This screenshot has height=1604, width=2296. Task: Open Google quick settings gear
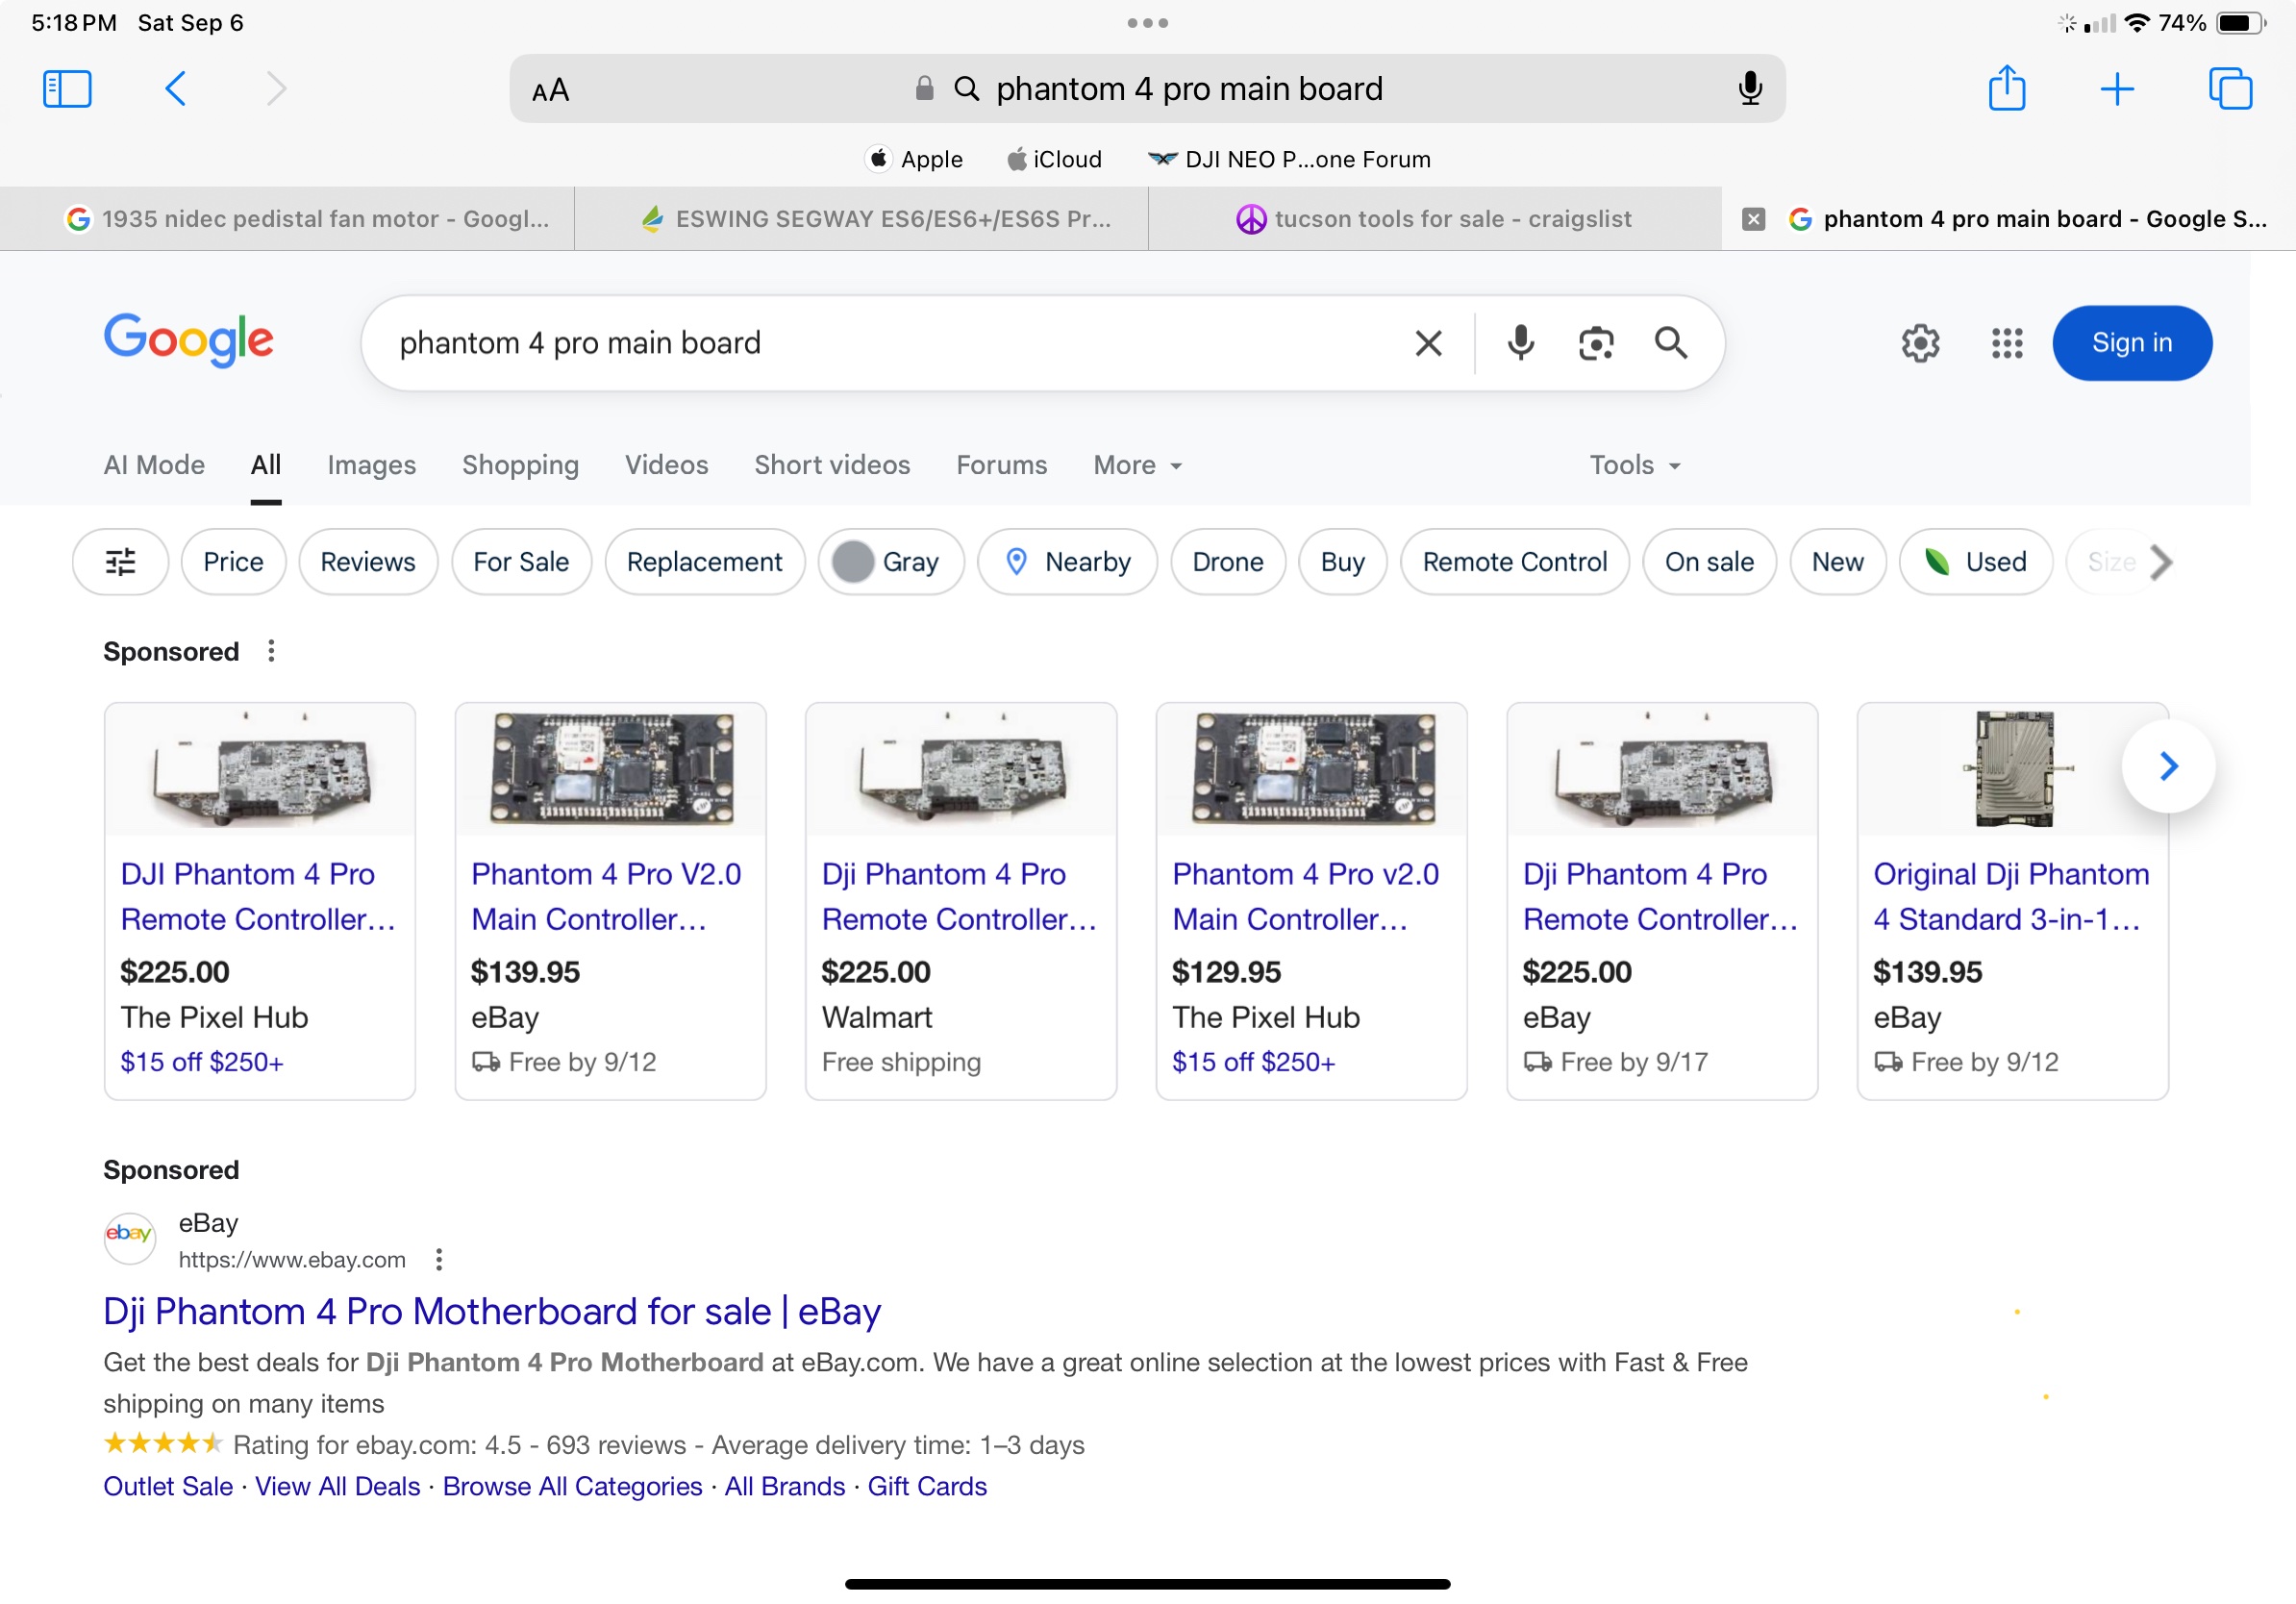click(x=1920, y=343)
